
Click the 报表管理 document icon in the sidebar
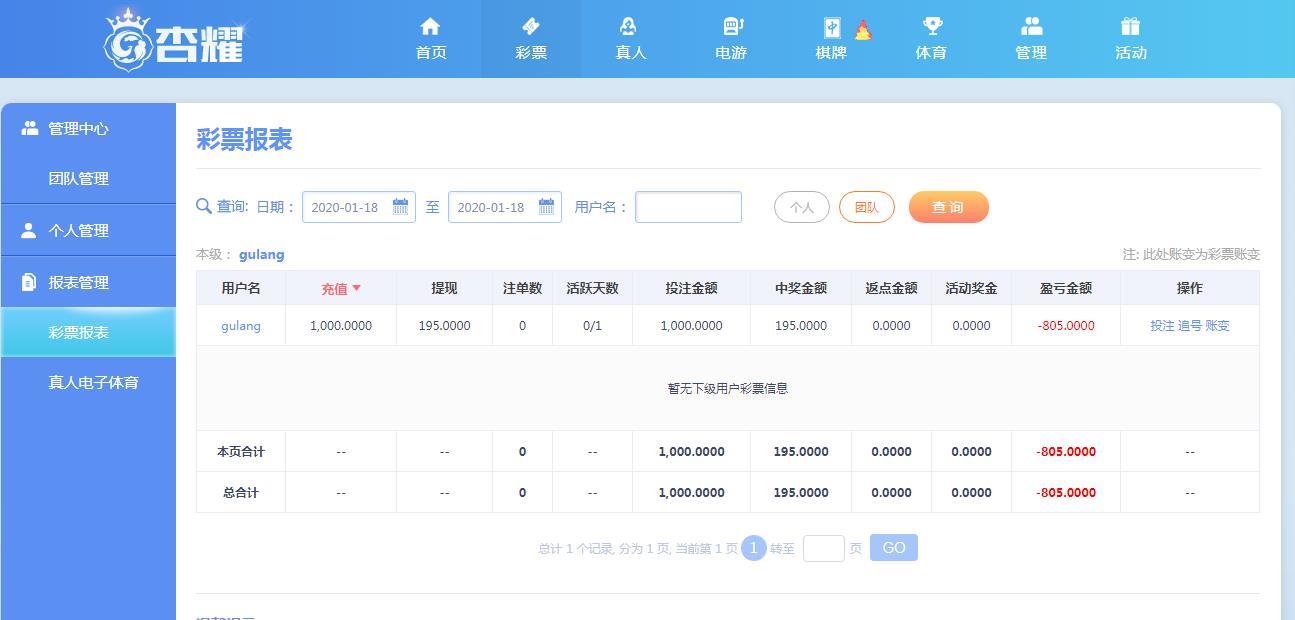click(29, 282)
